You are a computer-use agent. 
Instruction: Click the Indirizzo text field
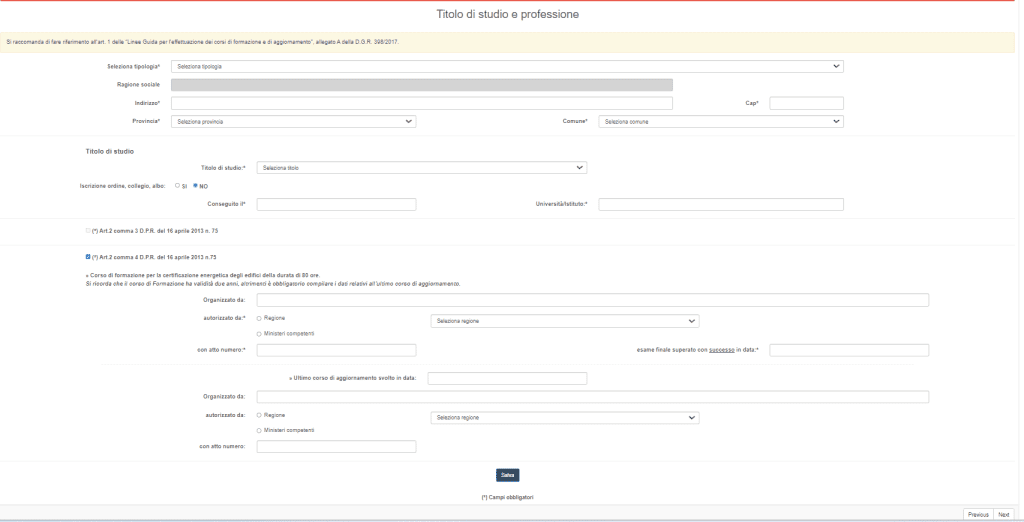coord(421,103)
